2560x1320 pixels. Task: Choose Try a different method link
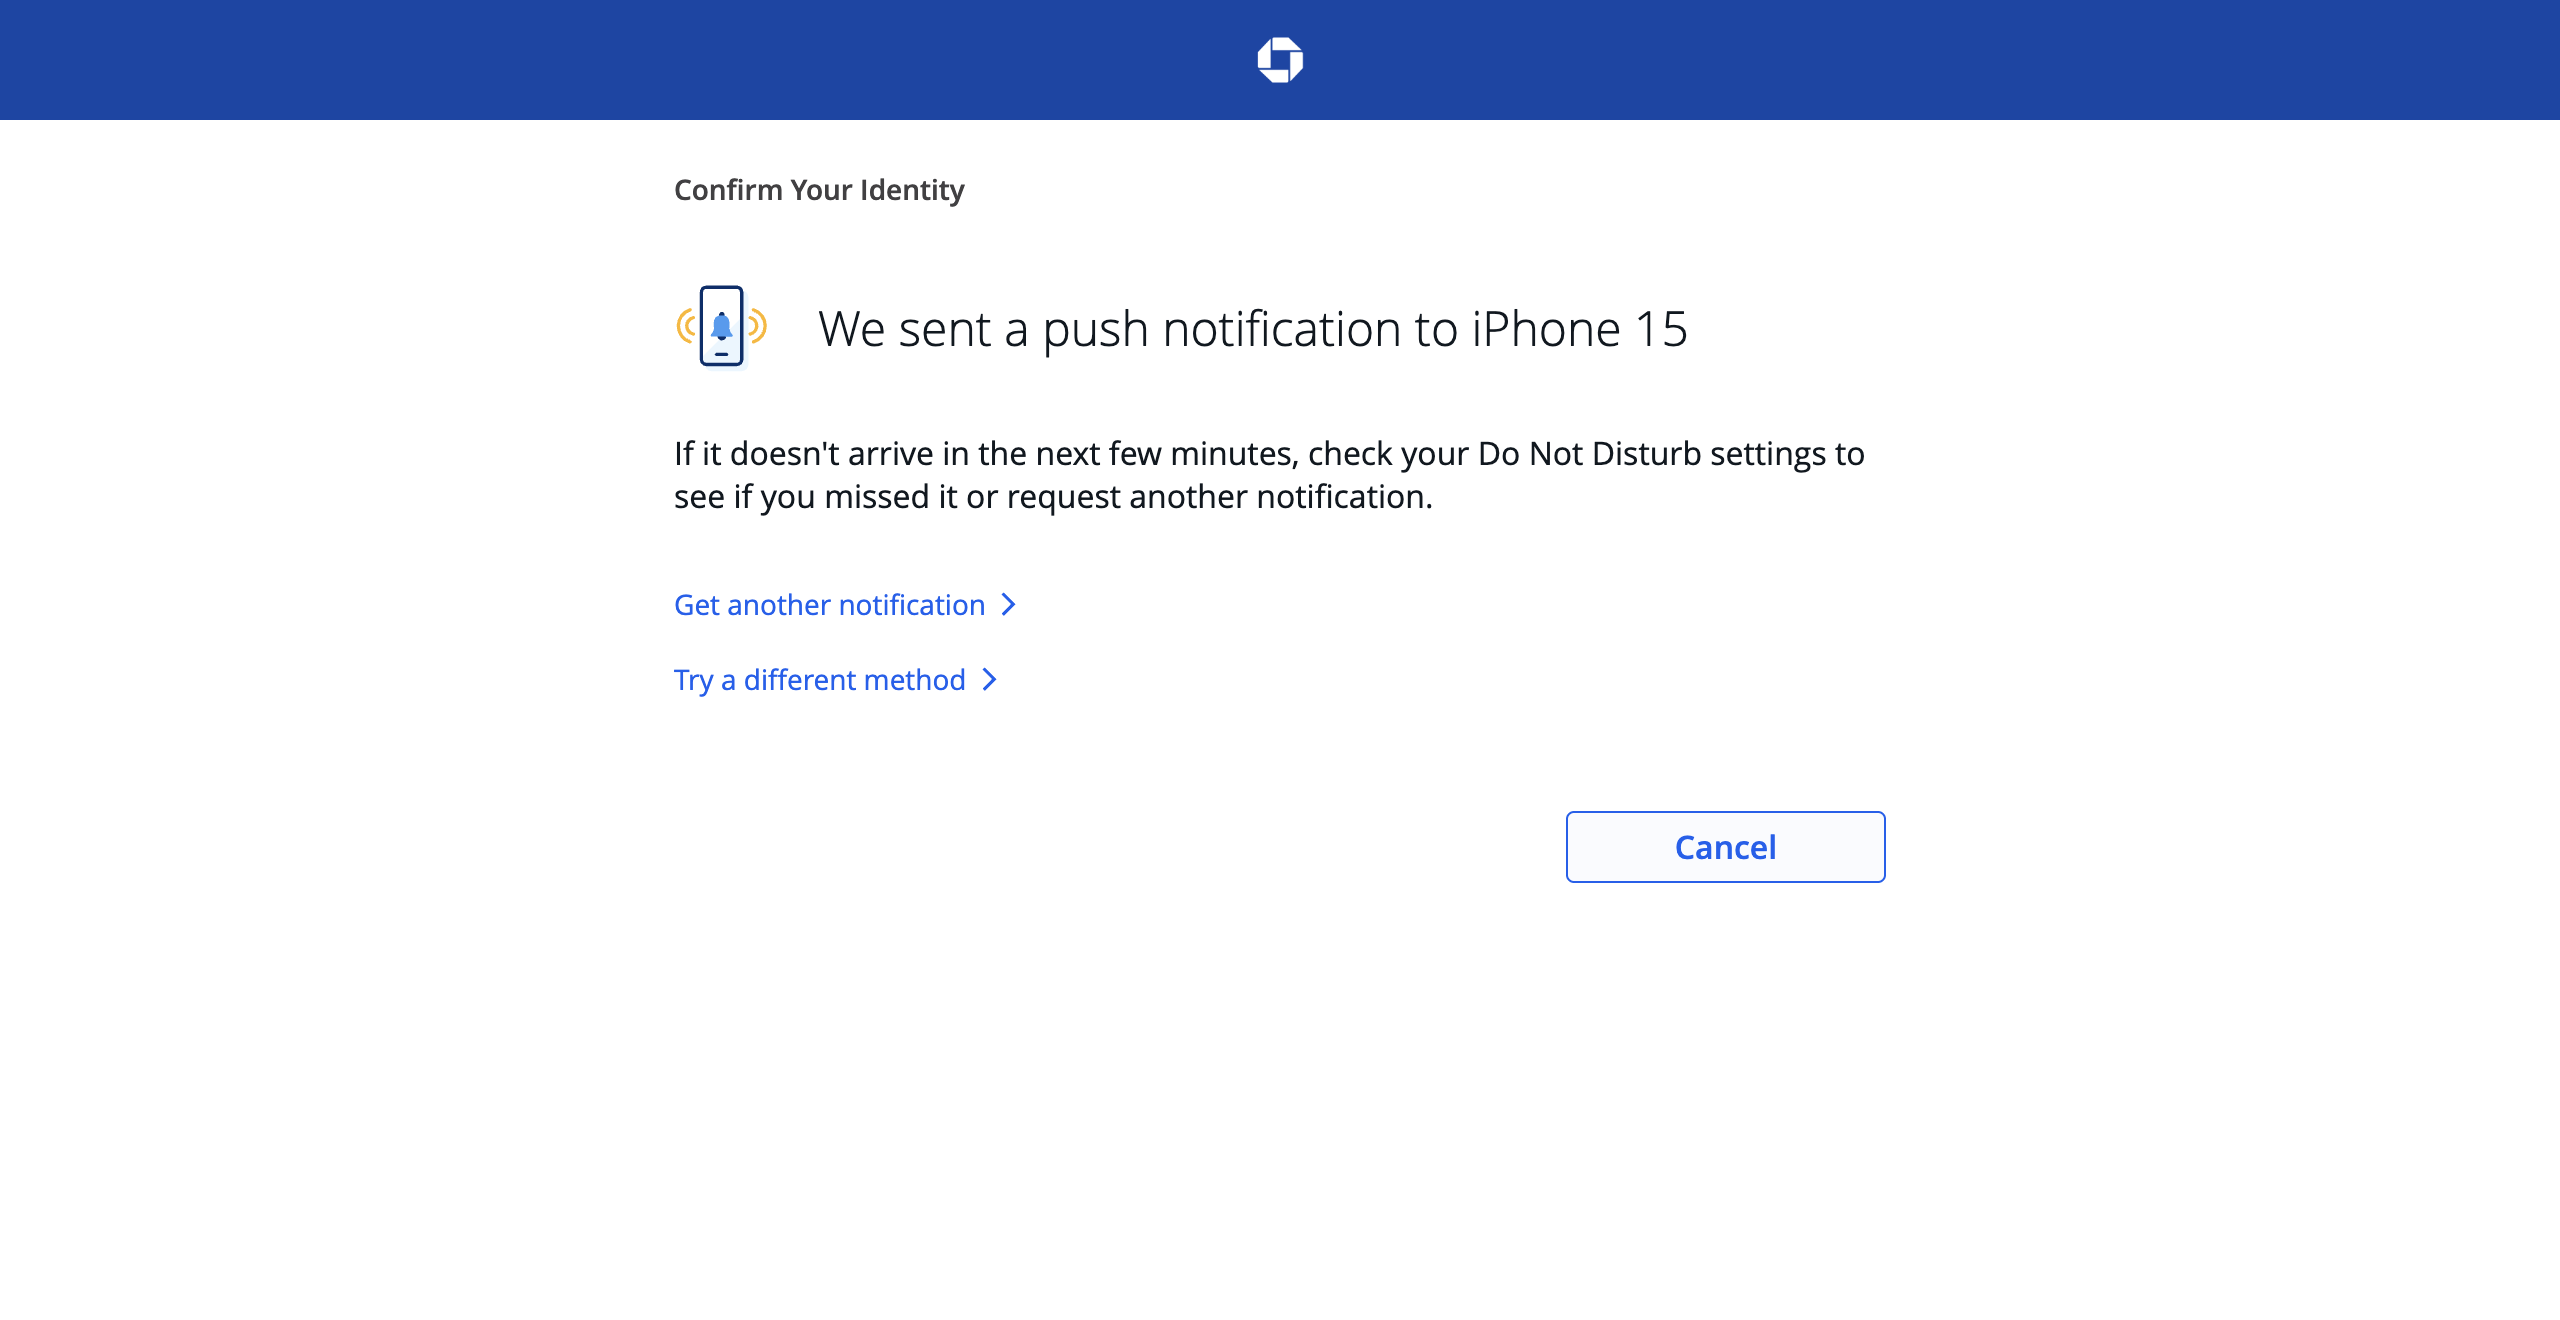tap(835, 680)
